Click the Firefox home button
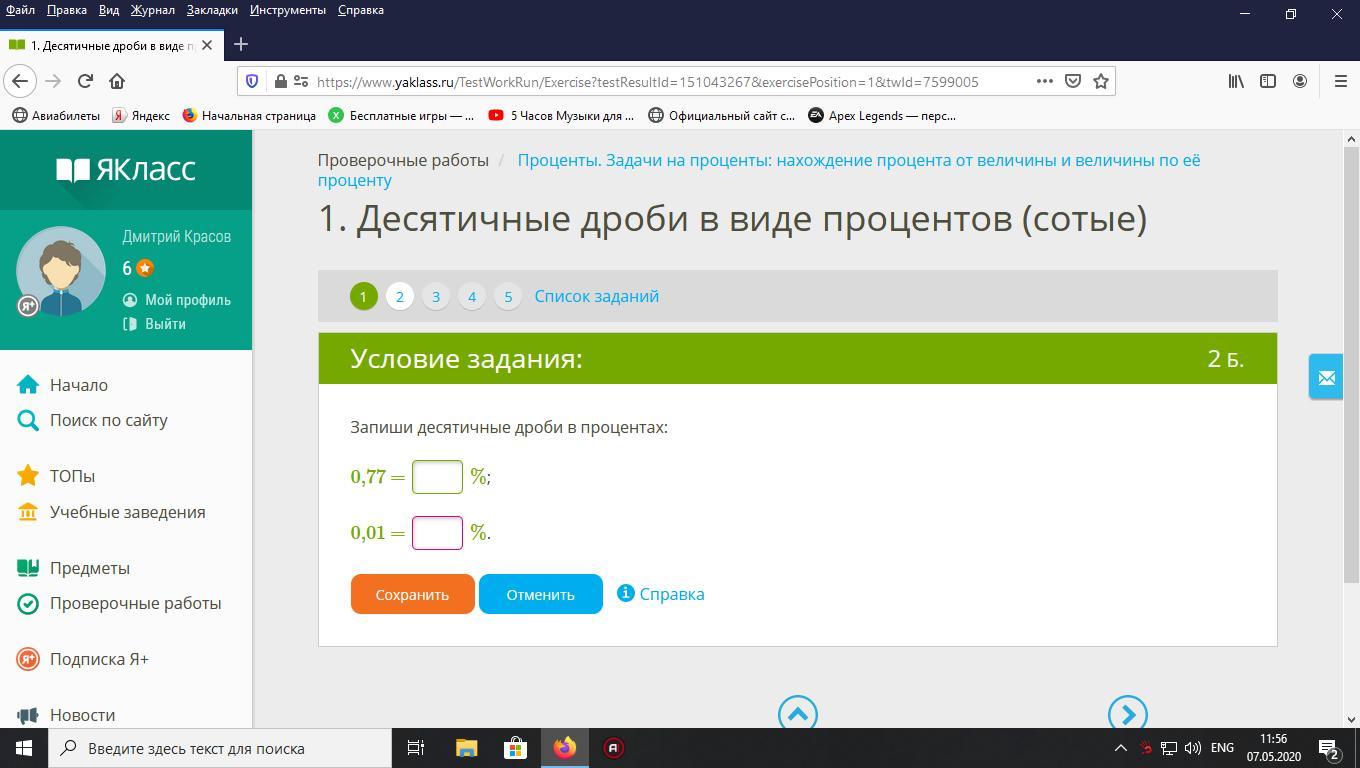Screen dimensions: 1360x768 coord(117,81)
